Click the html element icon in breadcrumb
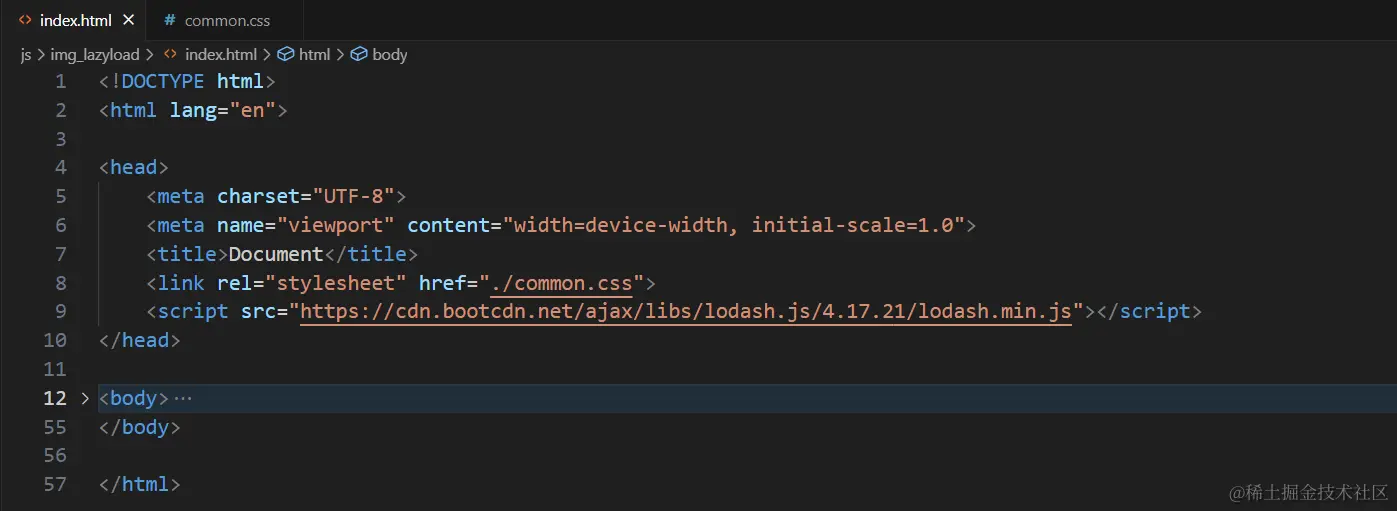This screenshot has width=1397, height=511. point(285,54)
